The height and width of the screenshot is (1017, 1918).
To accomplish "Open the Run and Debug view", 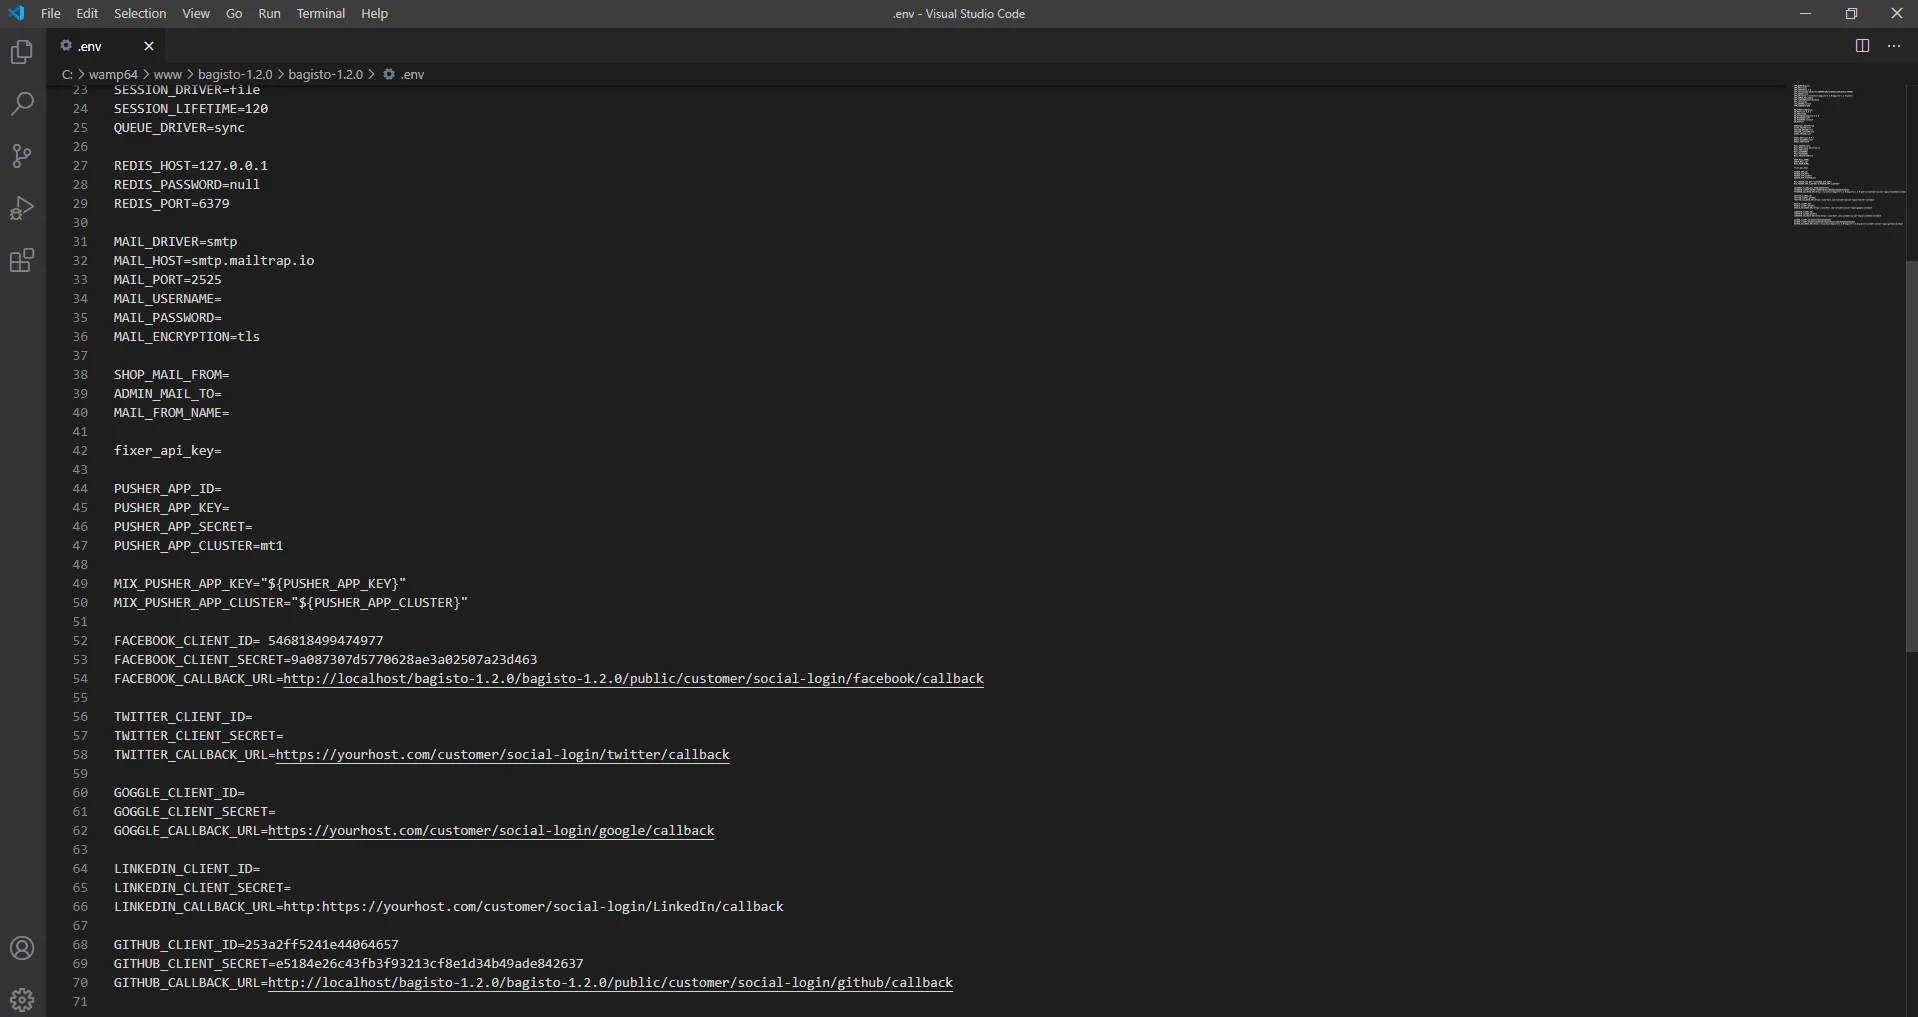I will (x=22, y=208).
